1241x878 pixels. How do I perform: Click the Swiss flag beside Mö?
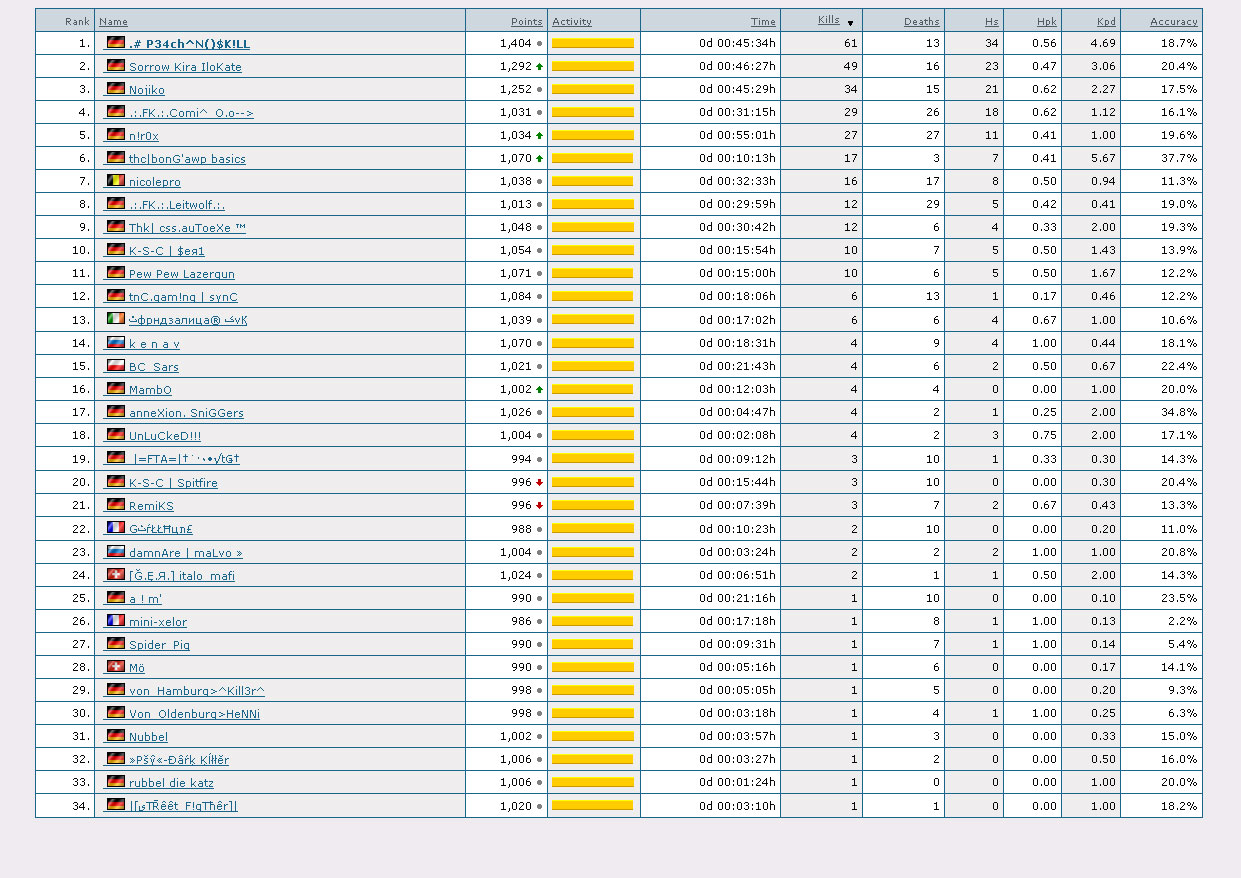[x=116, y=667]
